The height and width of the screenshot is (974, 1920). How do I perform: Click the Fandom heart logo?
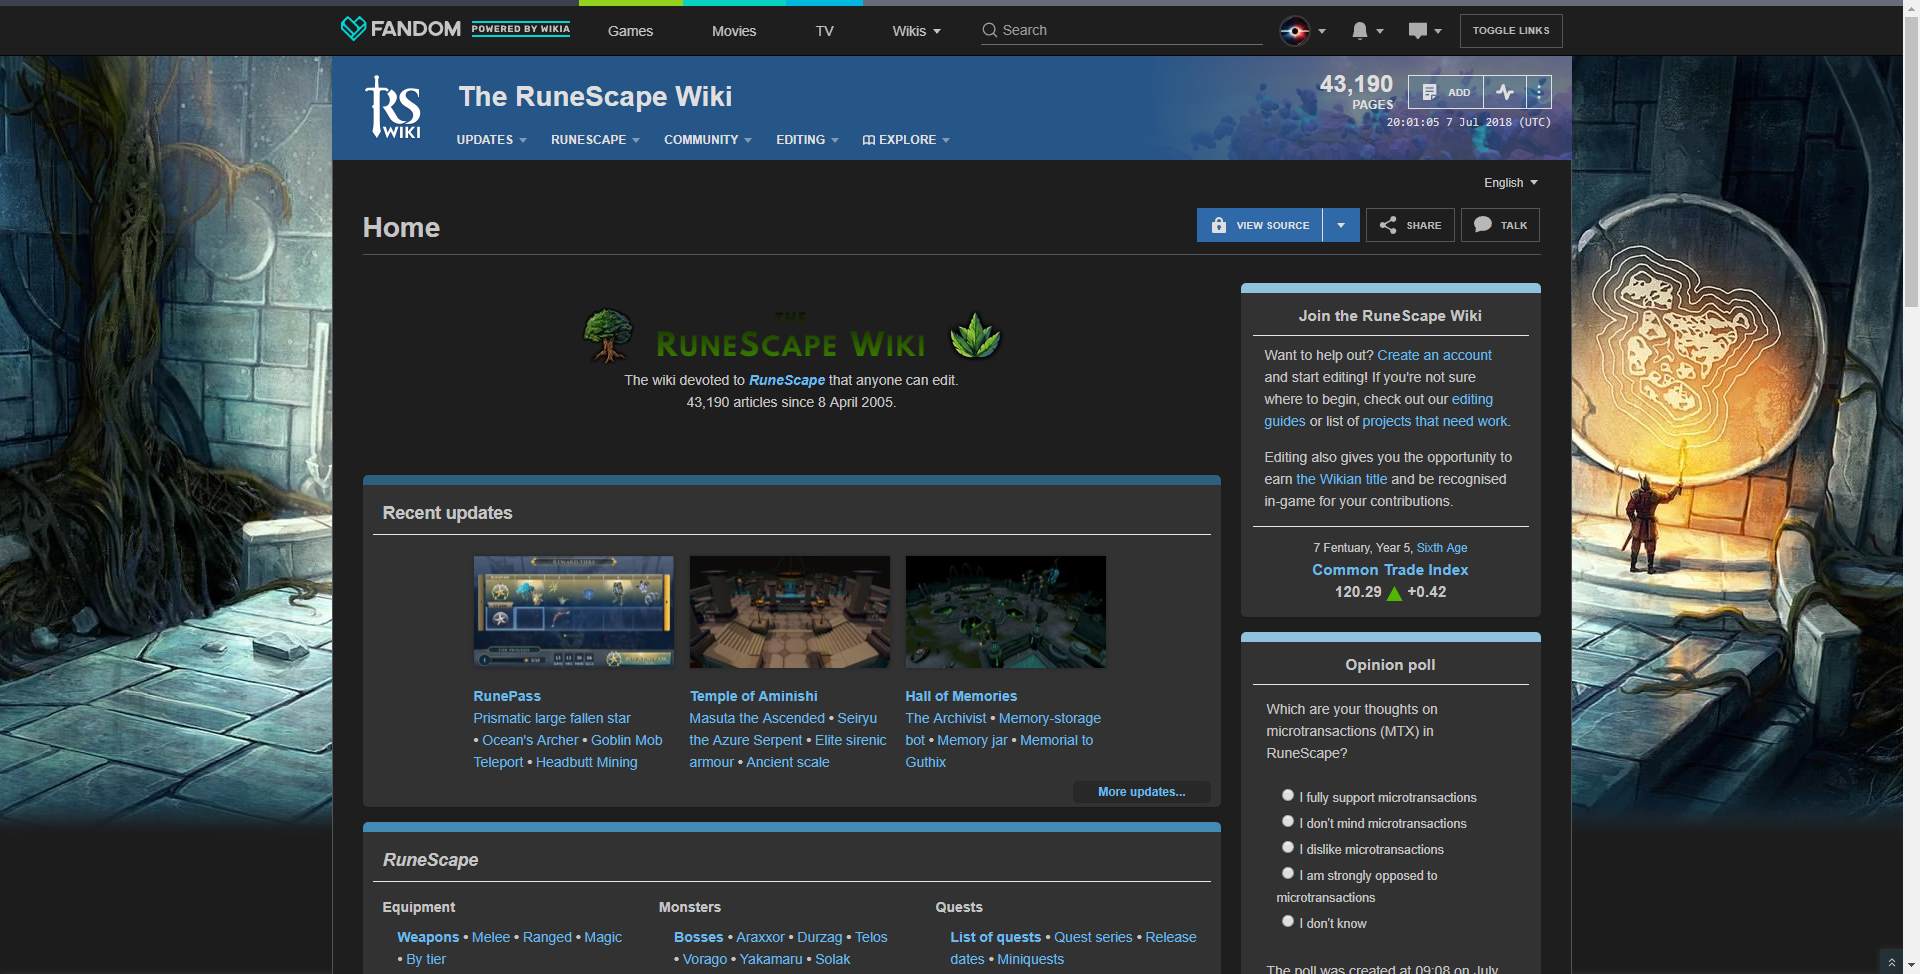tap(353, 29)
